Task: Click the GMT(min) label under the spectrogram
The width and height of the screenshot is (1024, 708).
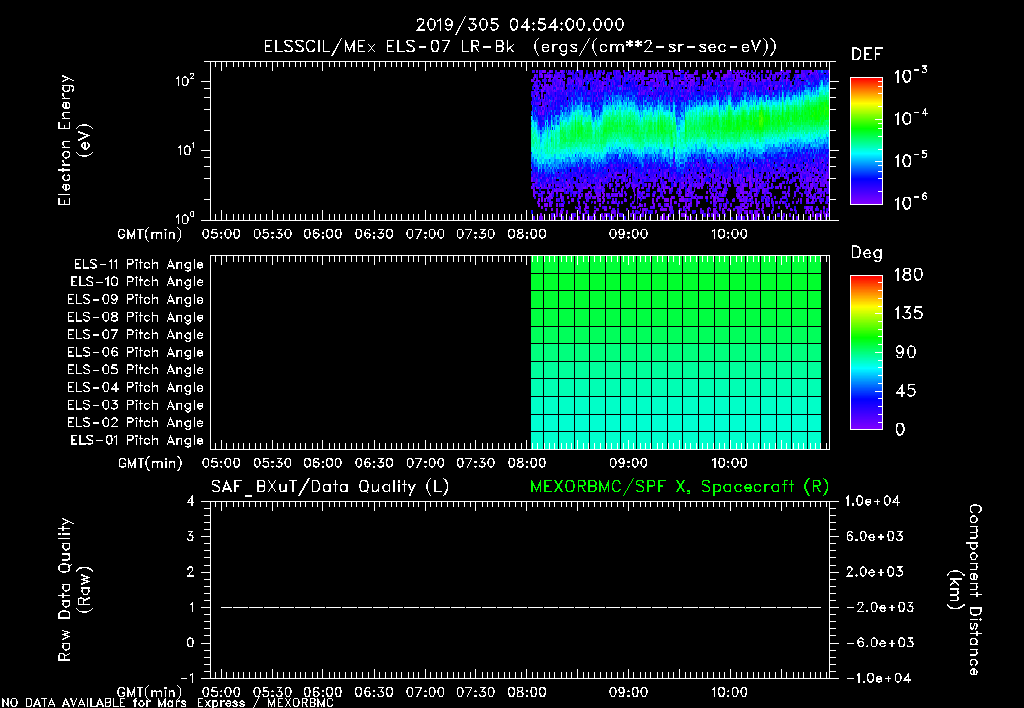Action: point(150,234)
